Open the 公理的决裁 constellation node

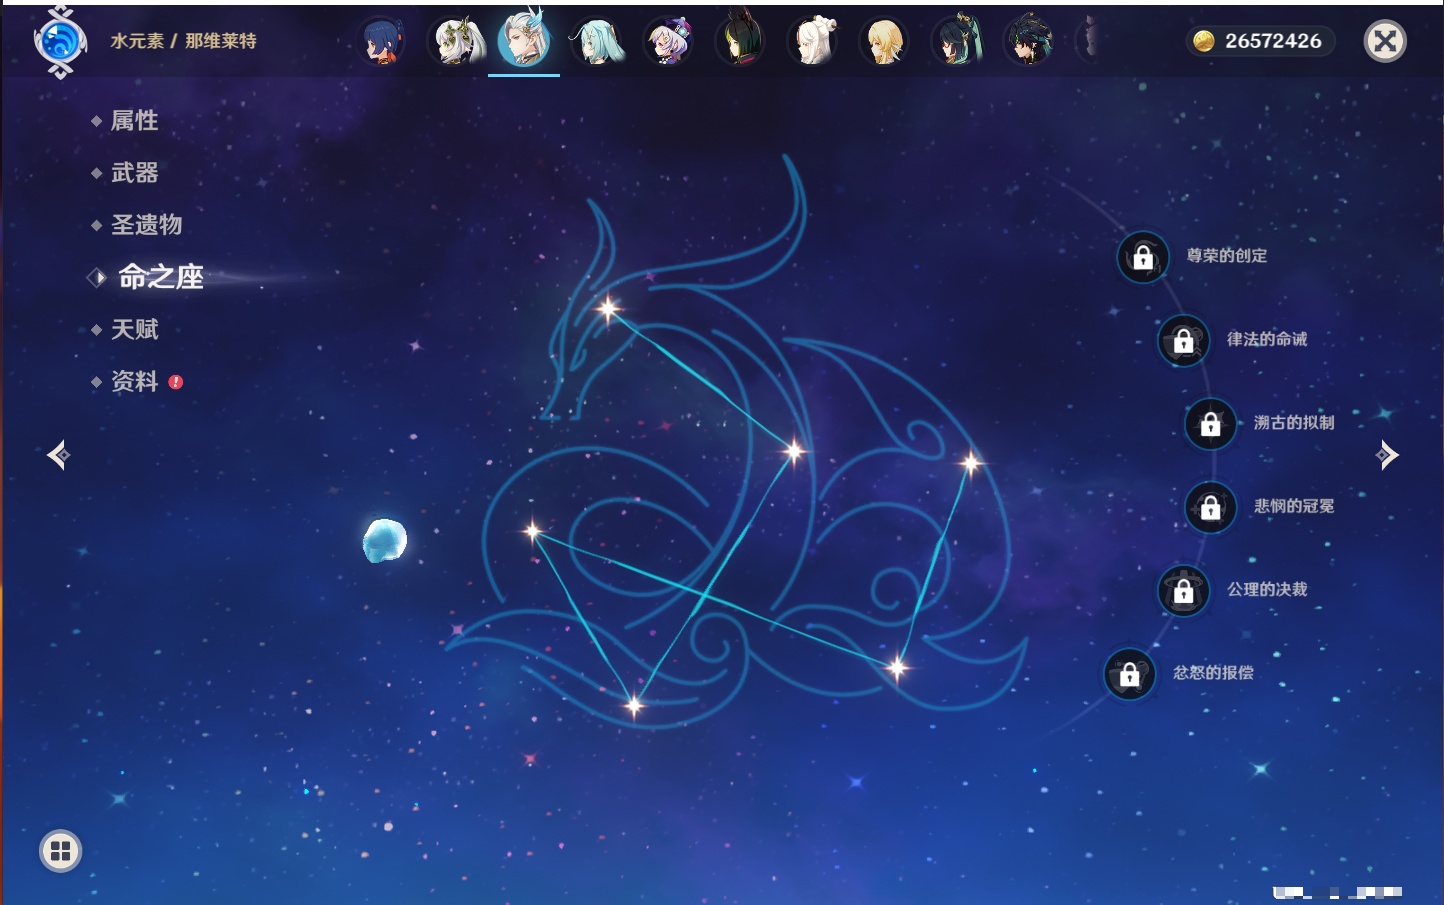(x=1183, y=591)
